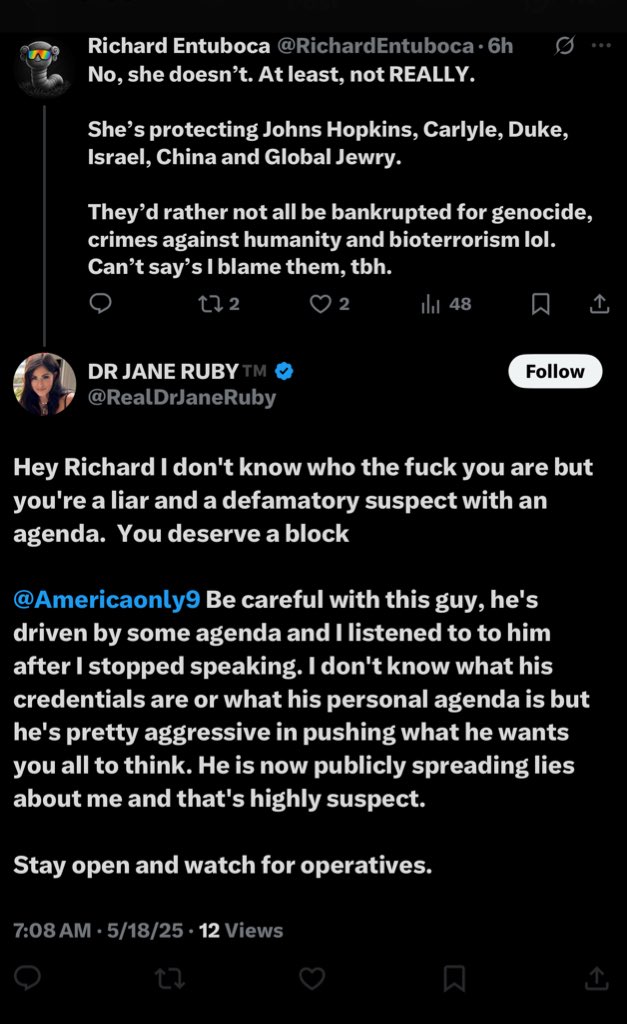Open the 12 Views count

tap(241, 930)
